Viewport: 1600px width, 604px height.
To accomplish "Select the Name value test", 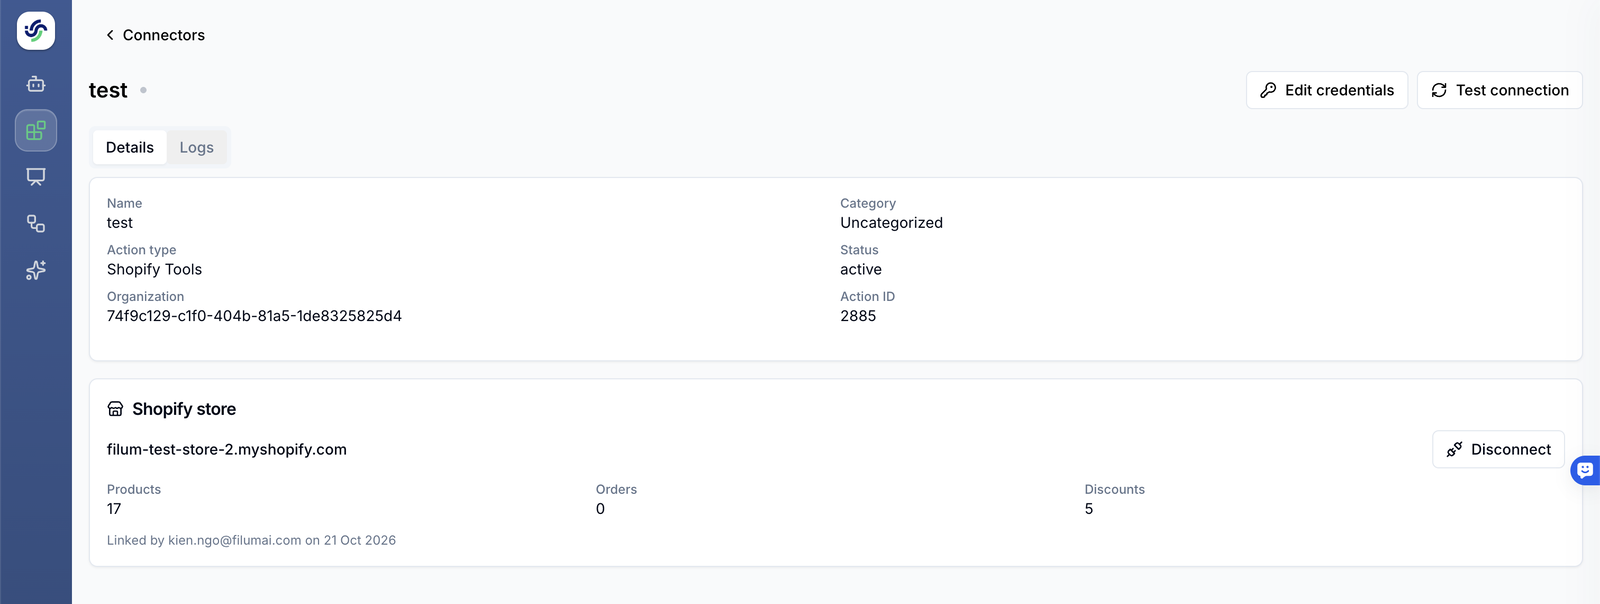I will coord(120,223).
